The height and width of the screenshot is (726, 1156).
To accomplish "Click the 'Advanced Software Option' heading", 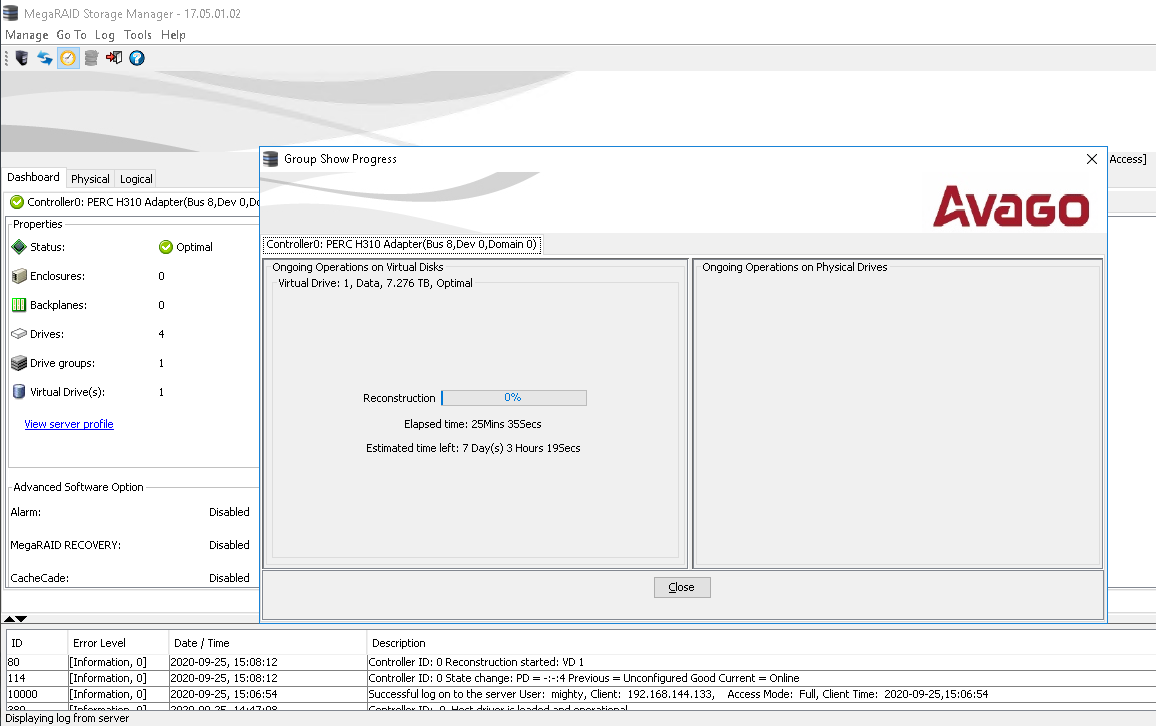I will pos(78,487).
